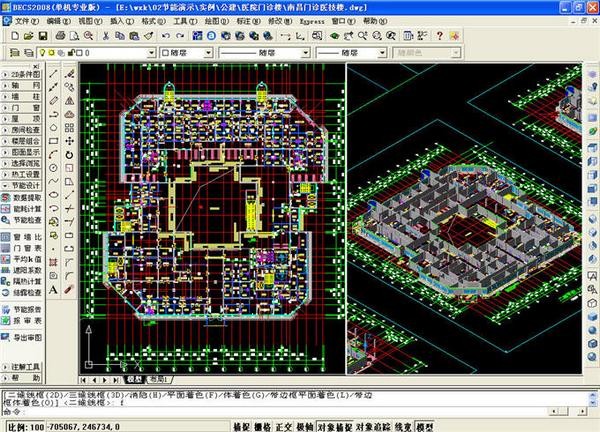Click the 窗墙比 command
Viewport: 600px width, 432px height.
pyautogui.click(x=22, y=237)
